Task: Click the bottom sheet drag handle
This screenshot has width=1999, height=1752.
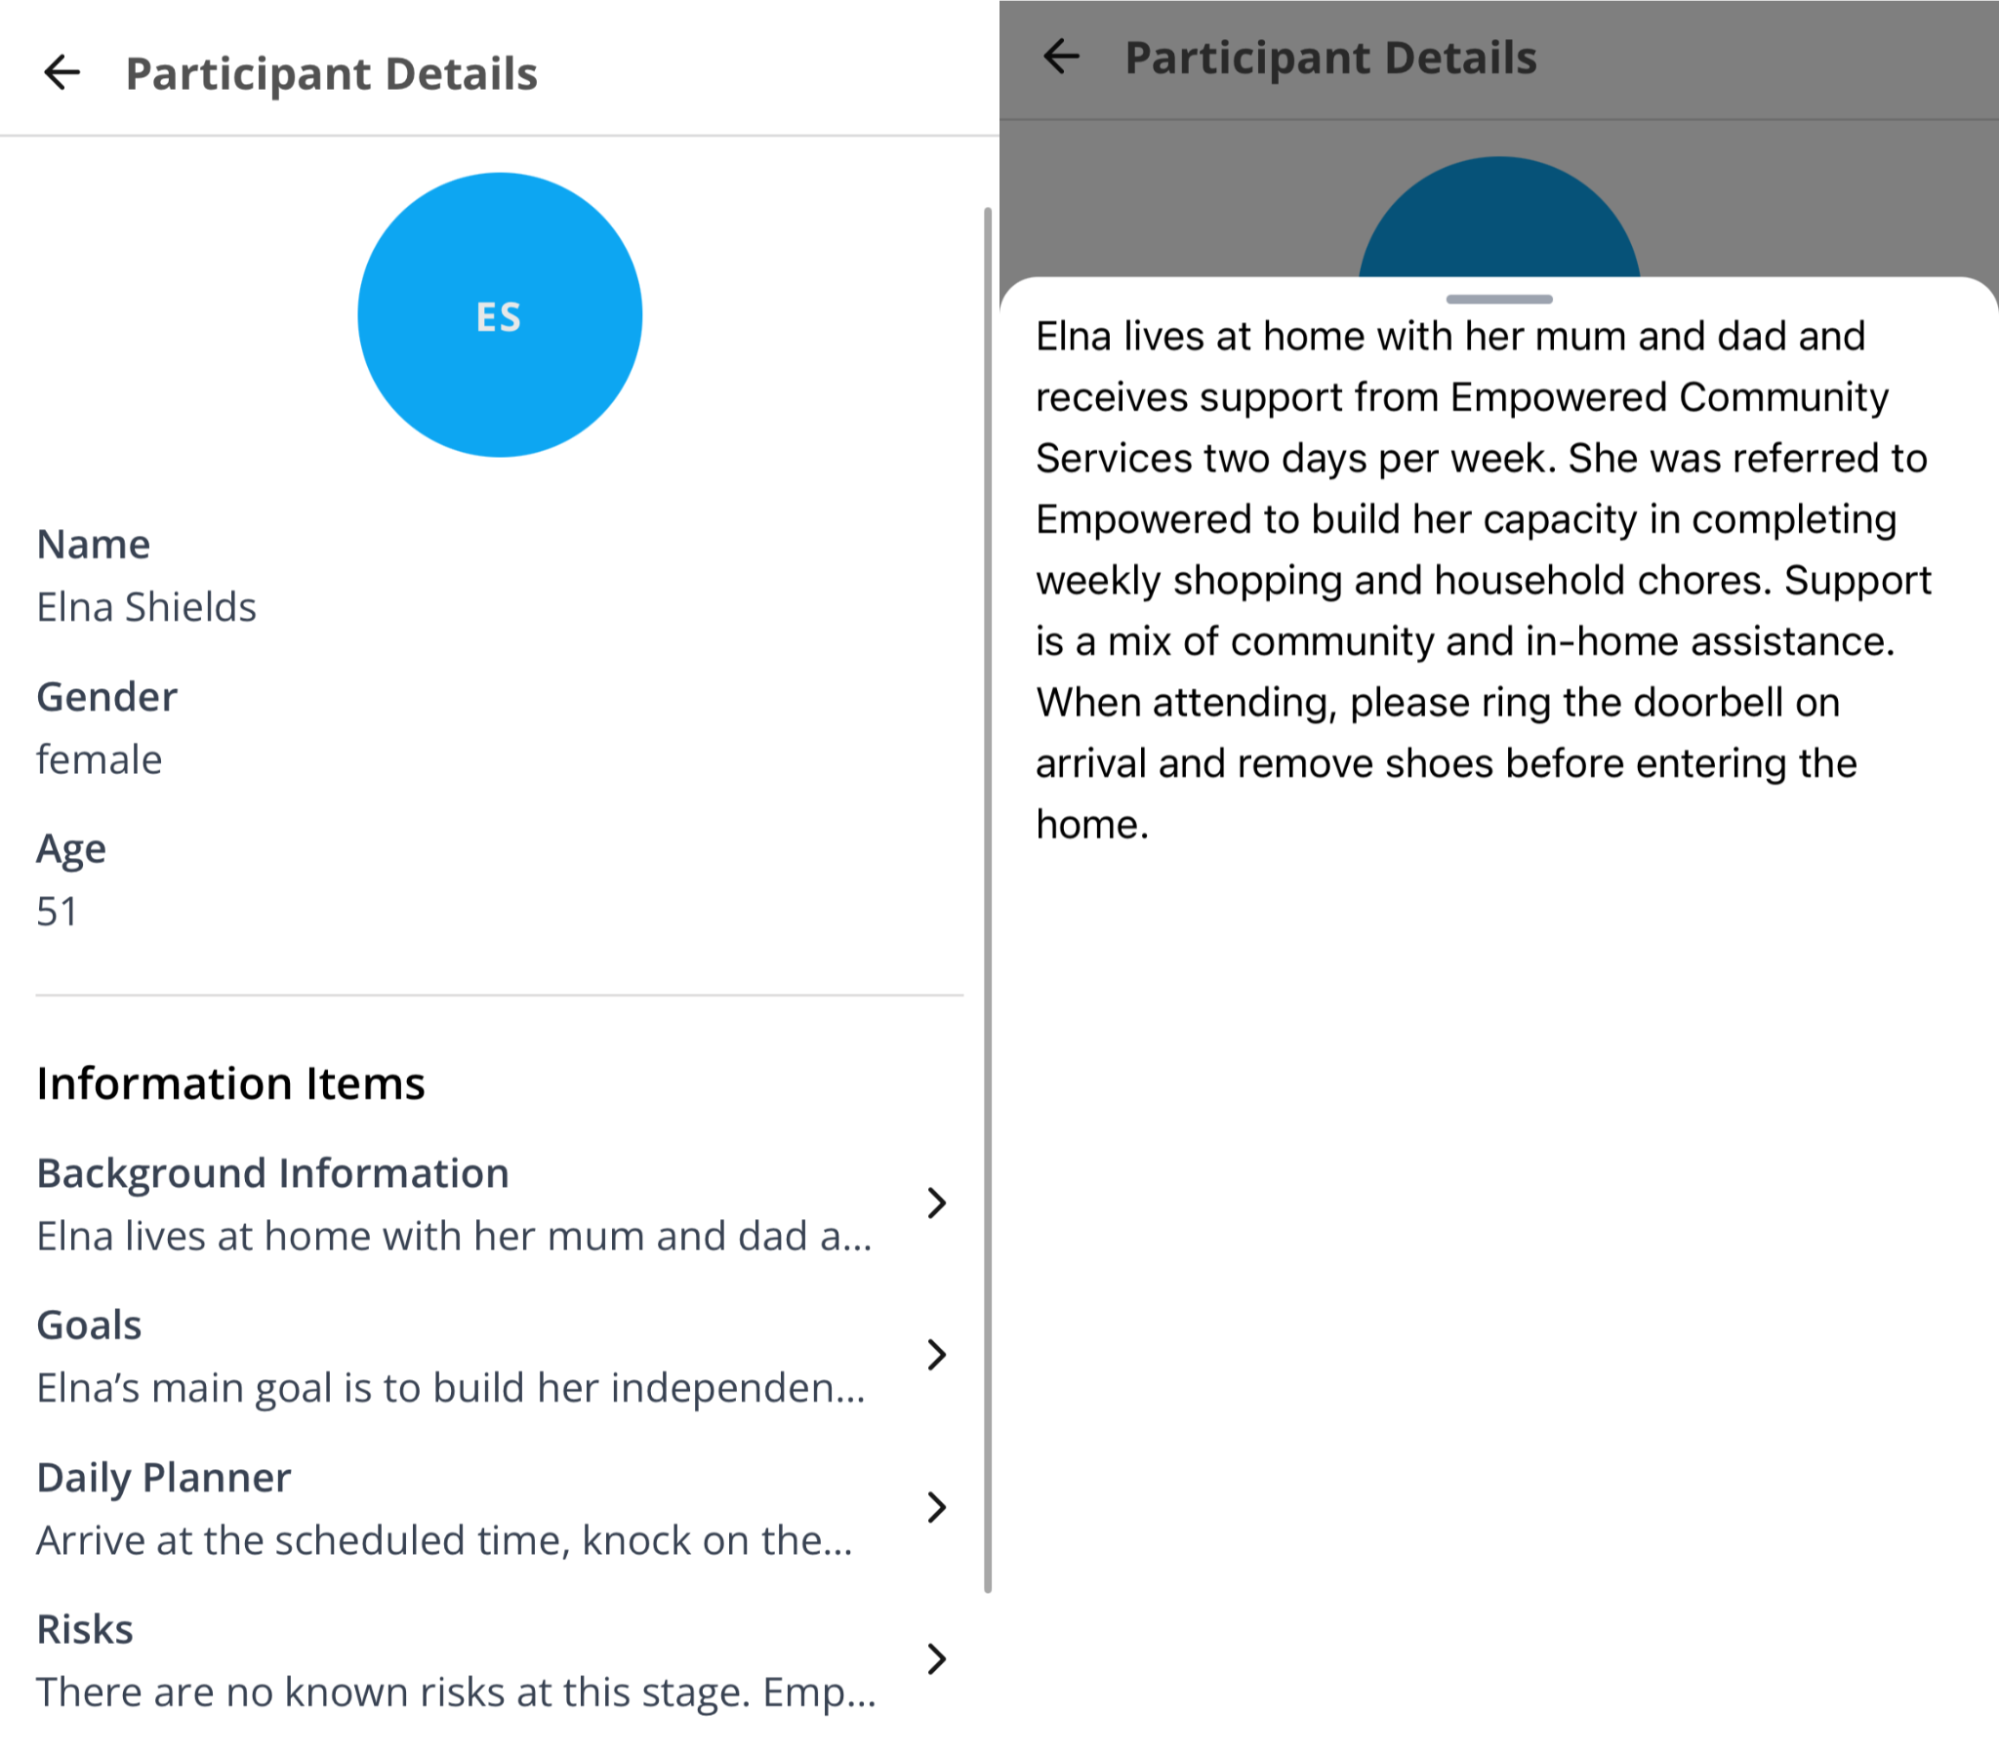Action: coord(1498,299)
